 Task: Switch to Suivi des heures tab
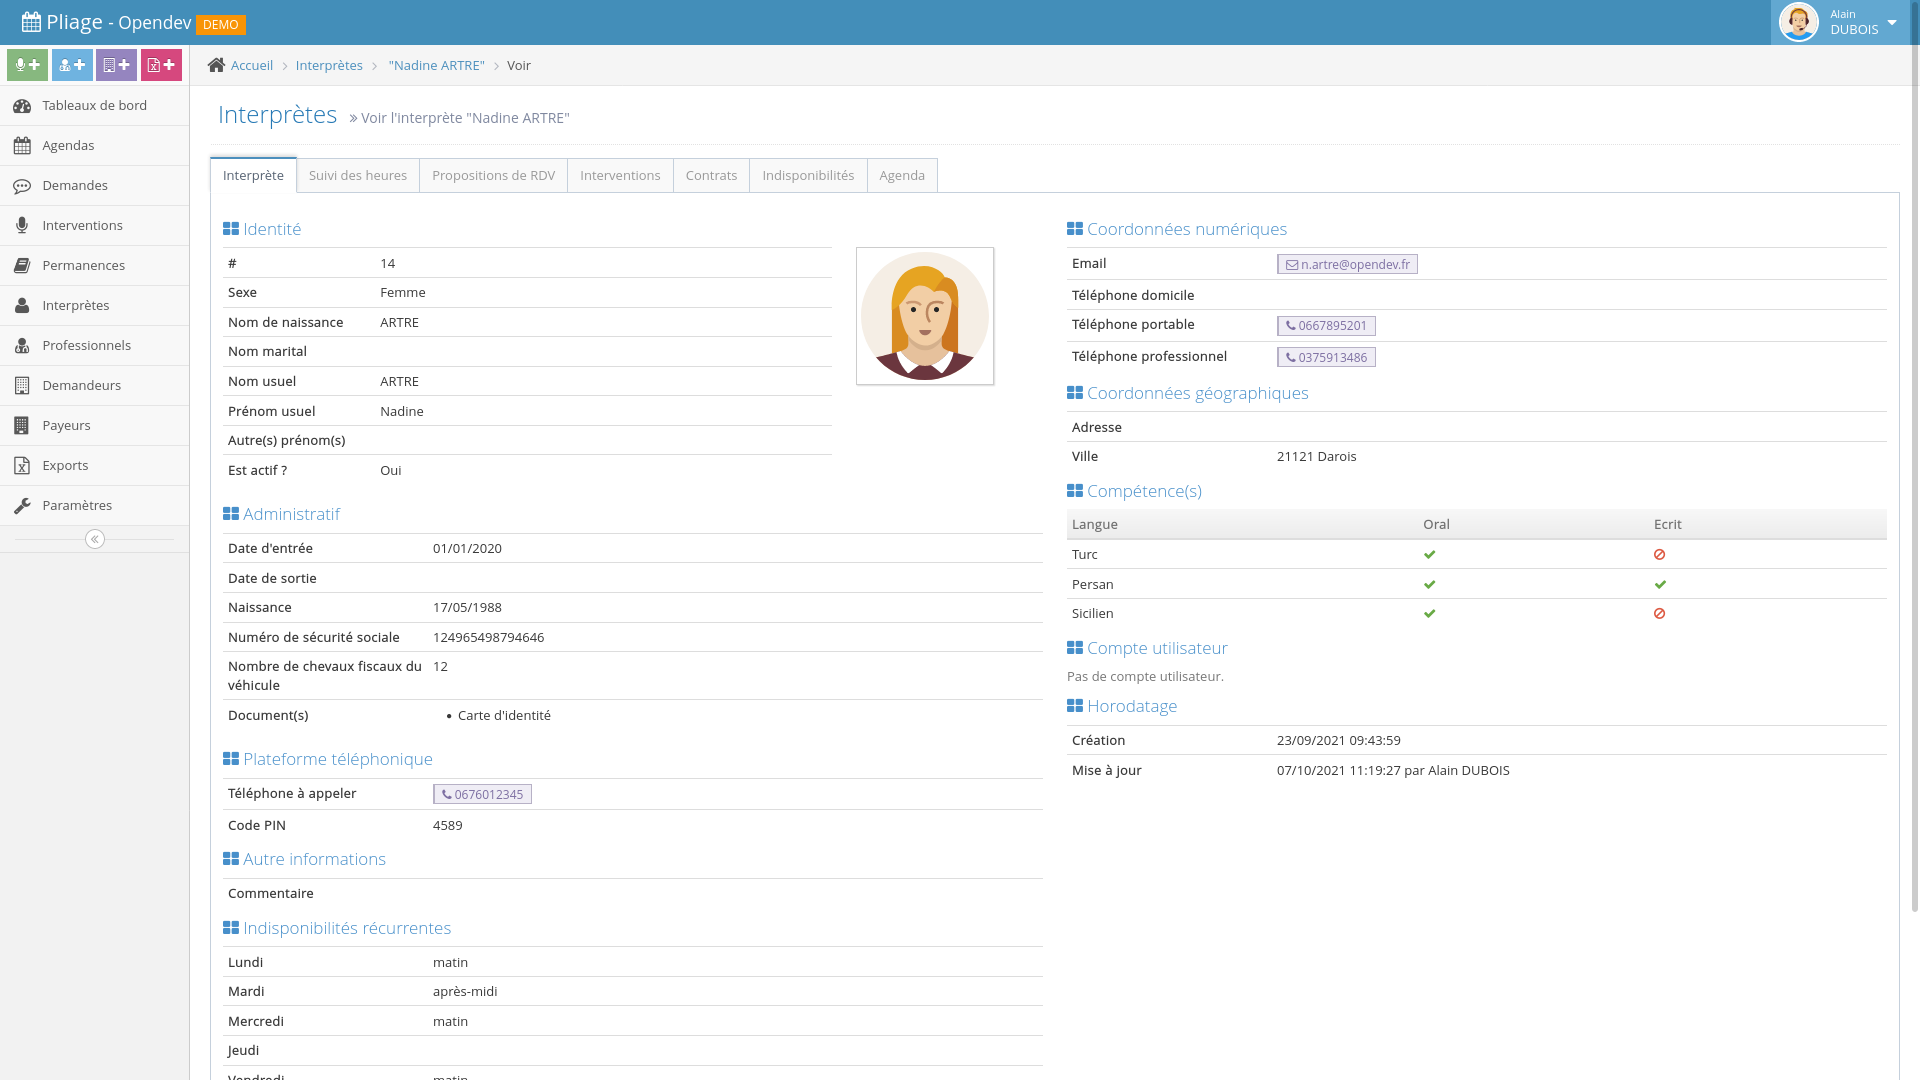click(x=358, y=176)
